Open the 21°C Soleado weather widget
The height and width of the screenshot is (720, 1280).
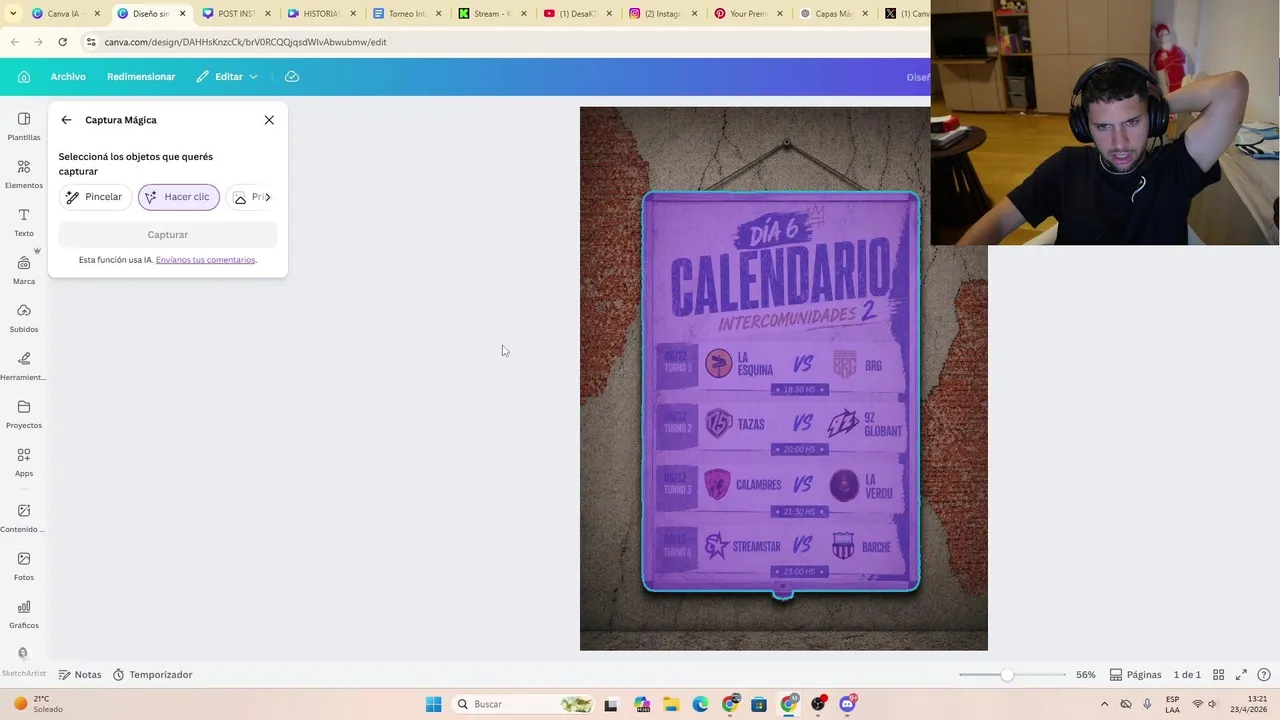(x=38, y=704)
